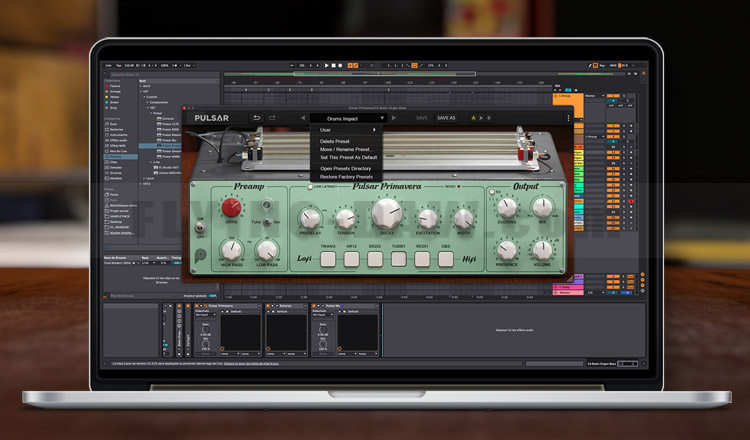Click the Low Pass knob

tap(267, 250)
